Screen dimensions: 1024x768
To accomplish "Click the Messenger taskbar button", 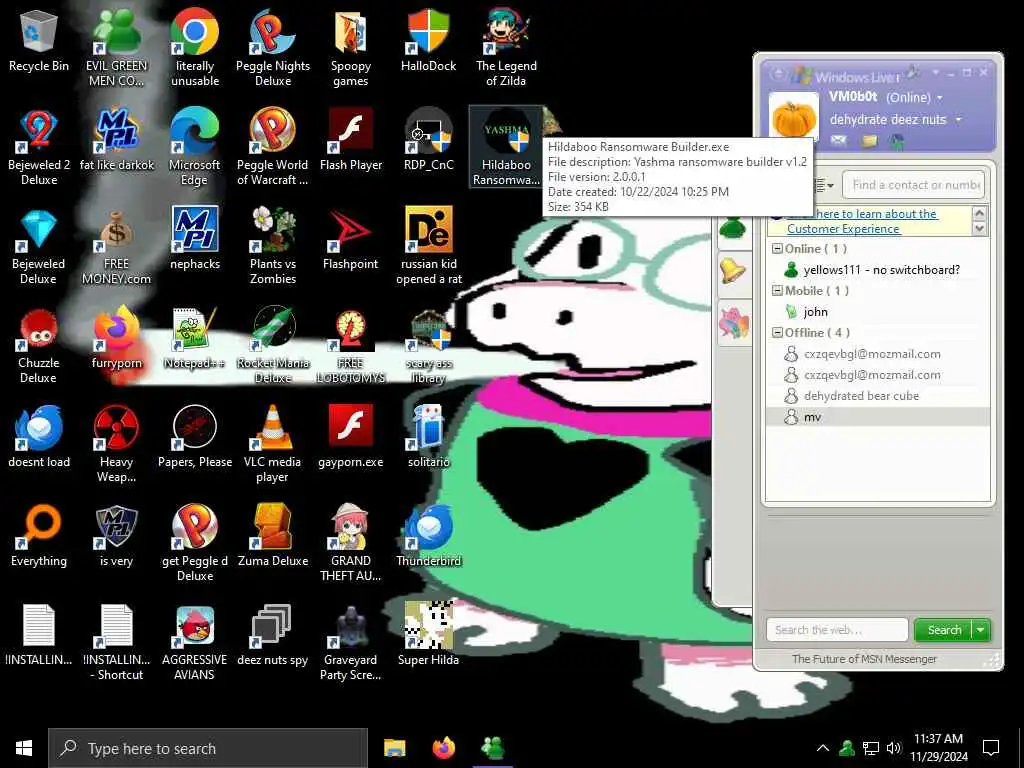I will (493, 748).
